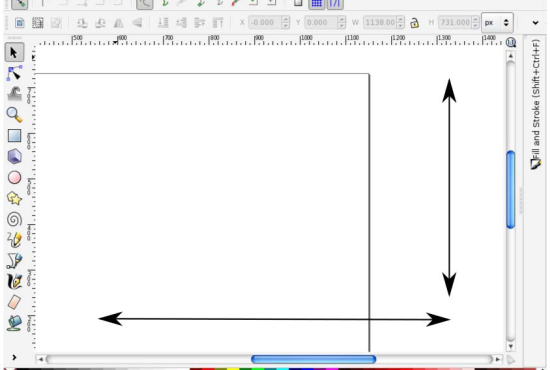Screen dimensions: 550x370
Task: Select the Star polygon tool
Action: pos(14,198)
